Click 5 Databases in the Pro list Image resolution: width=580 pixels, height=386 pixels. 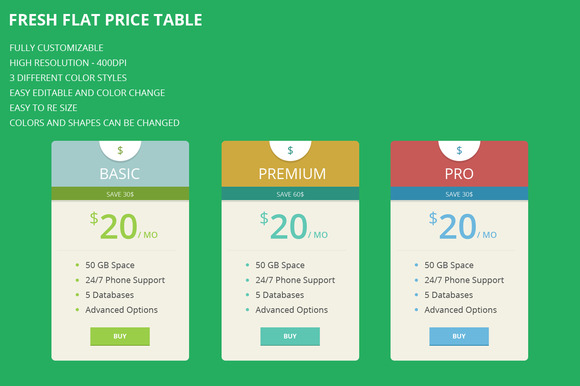(x=449, y=295)
